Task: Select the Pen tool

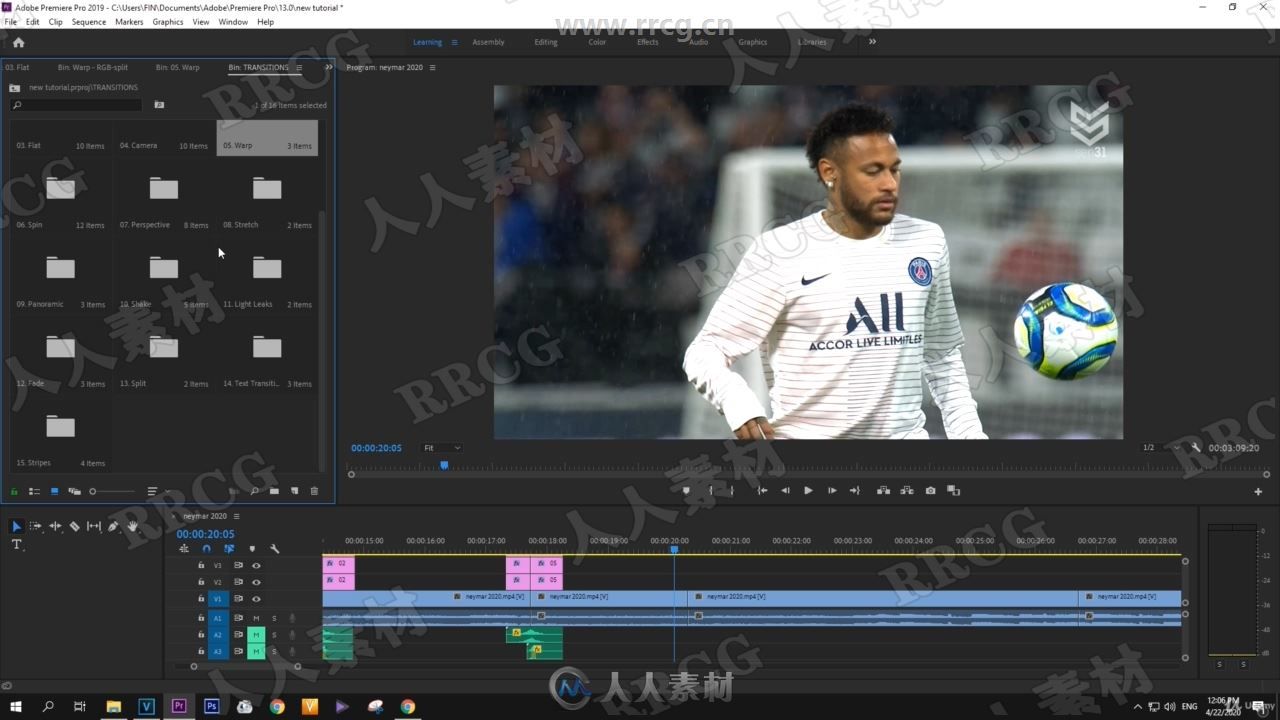Action: 113,526
